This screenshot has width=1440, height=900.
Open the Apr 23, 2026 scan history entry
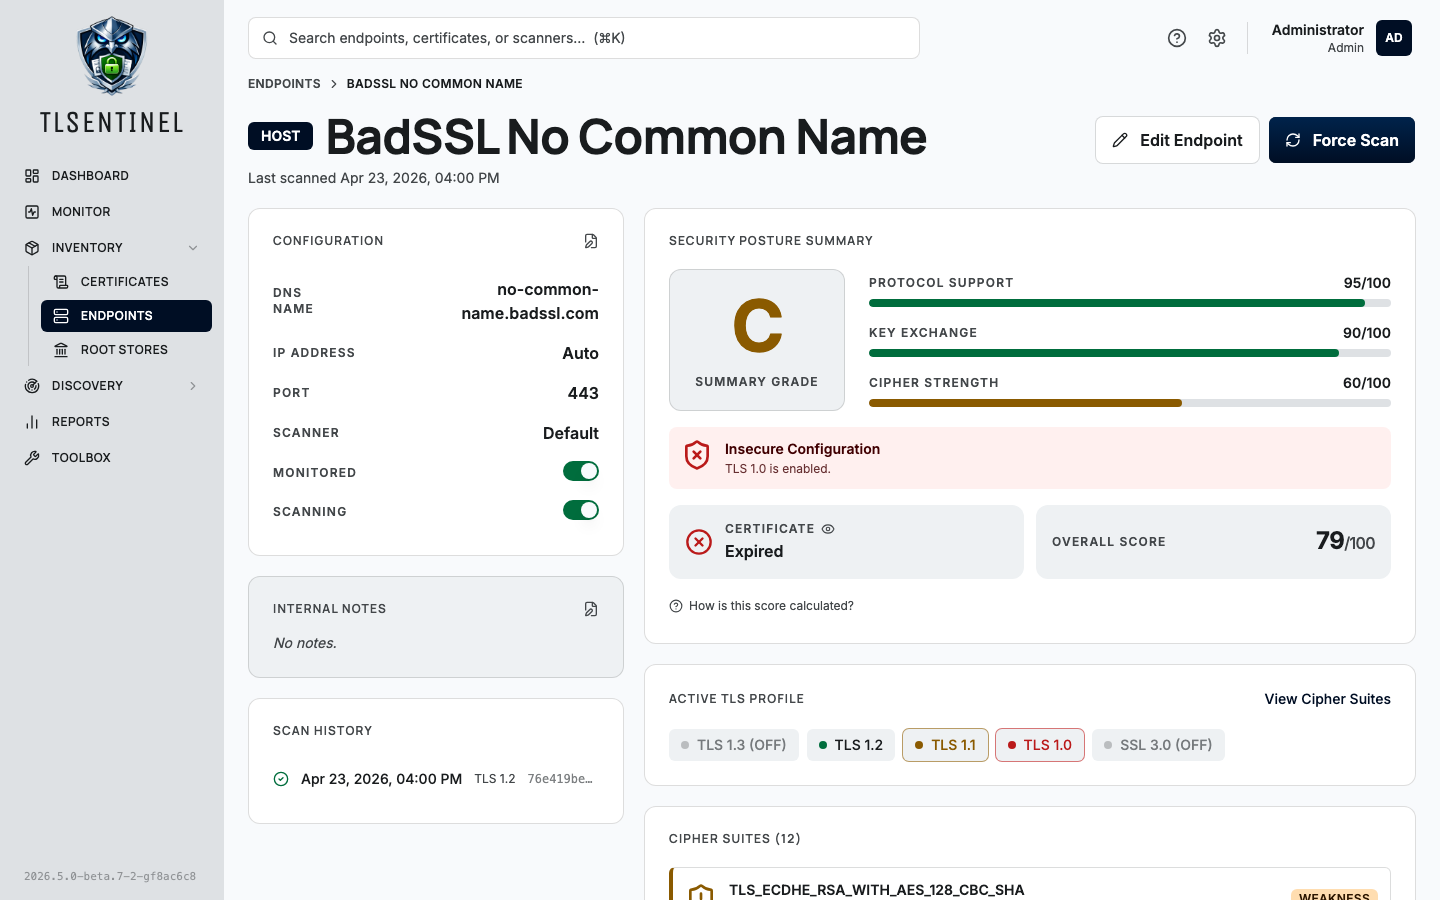tap(436, 779)
